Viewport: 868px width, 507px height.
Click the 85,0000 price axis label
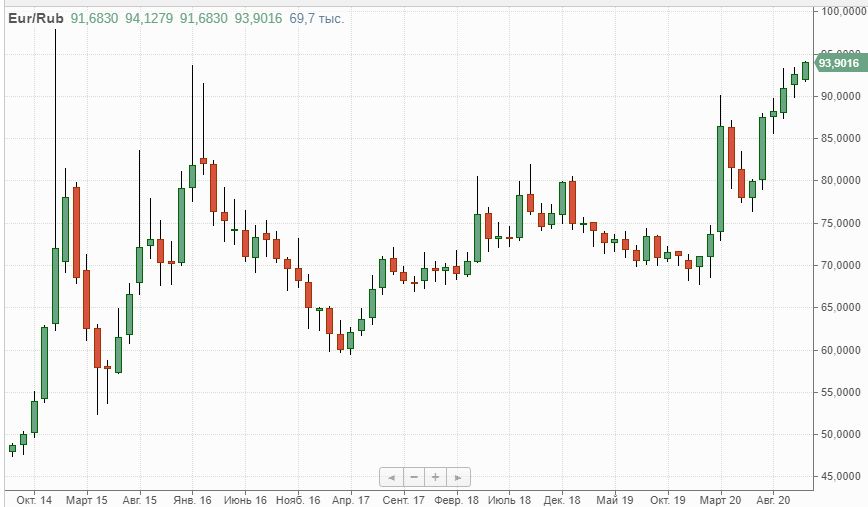coord(840,138)
